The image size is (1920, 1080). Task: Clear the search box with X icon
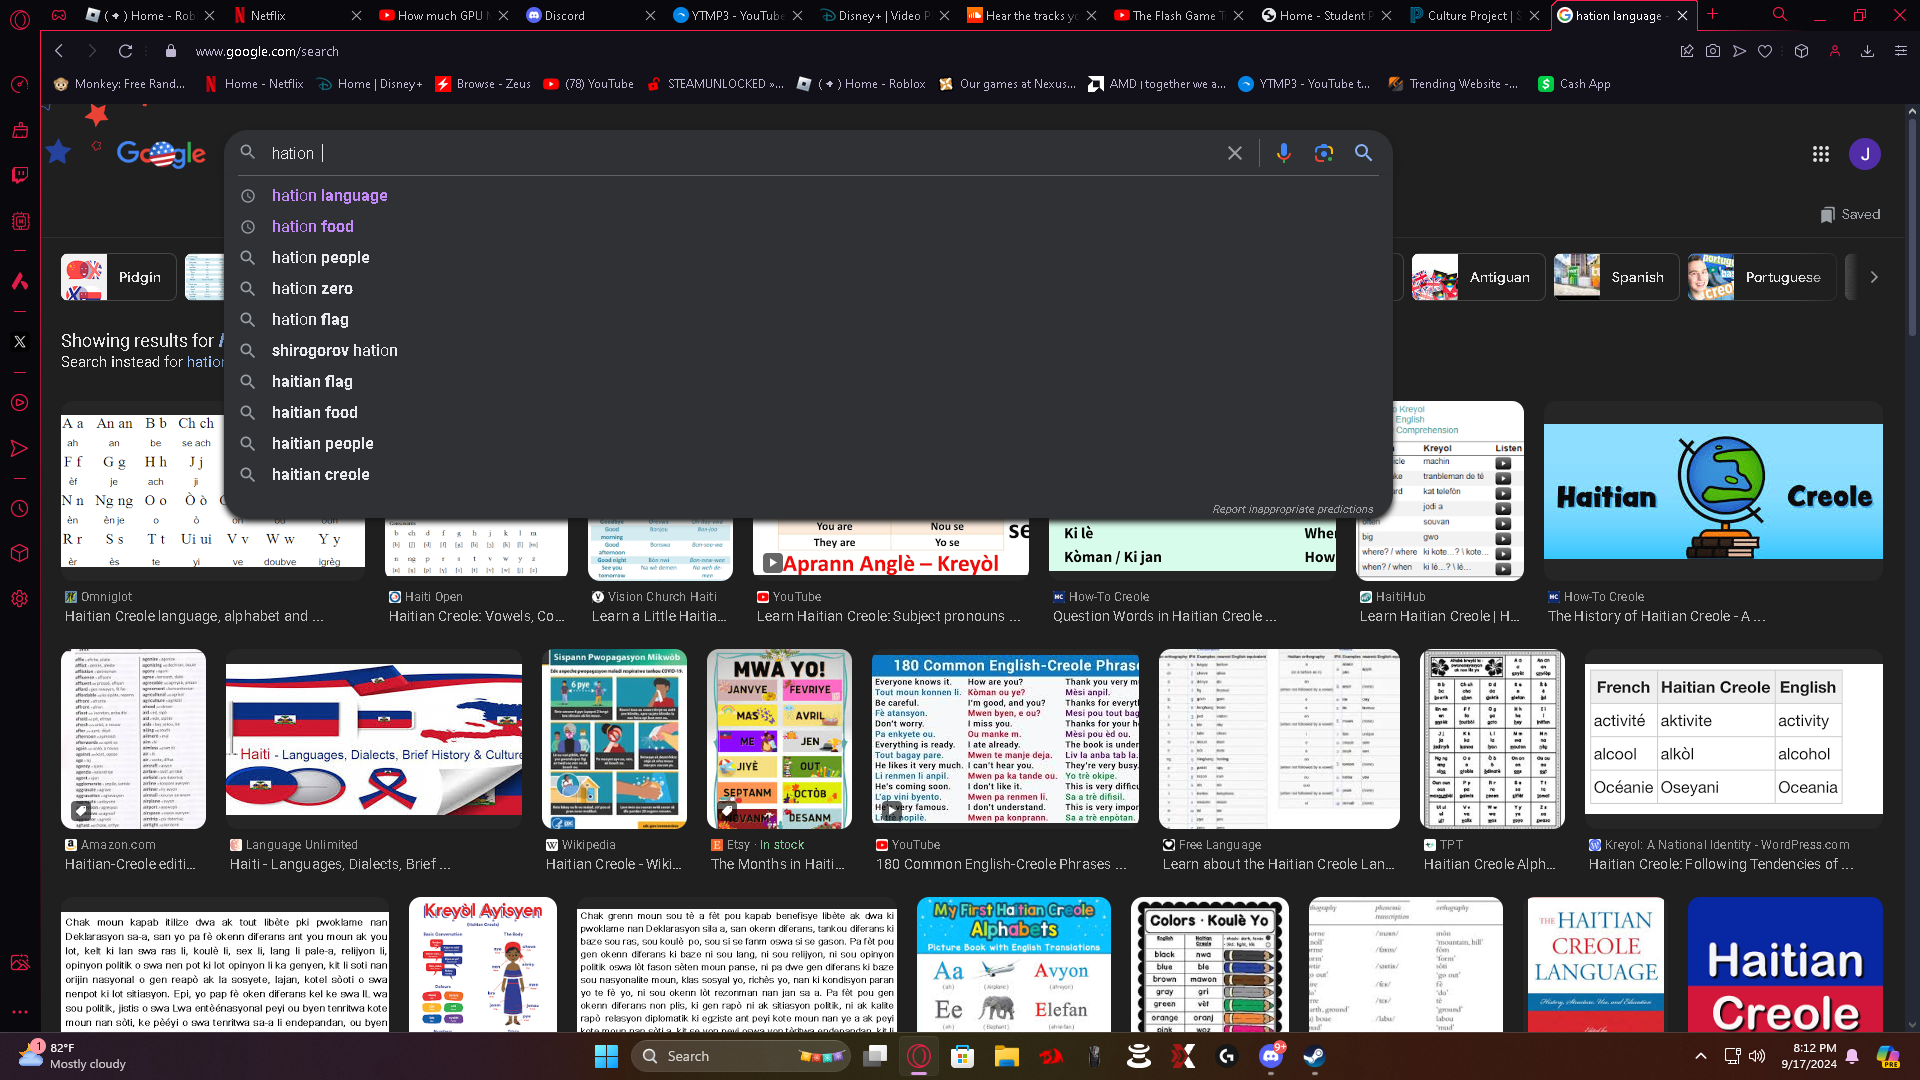(x=1235, y=153)
